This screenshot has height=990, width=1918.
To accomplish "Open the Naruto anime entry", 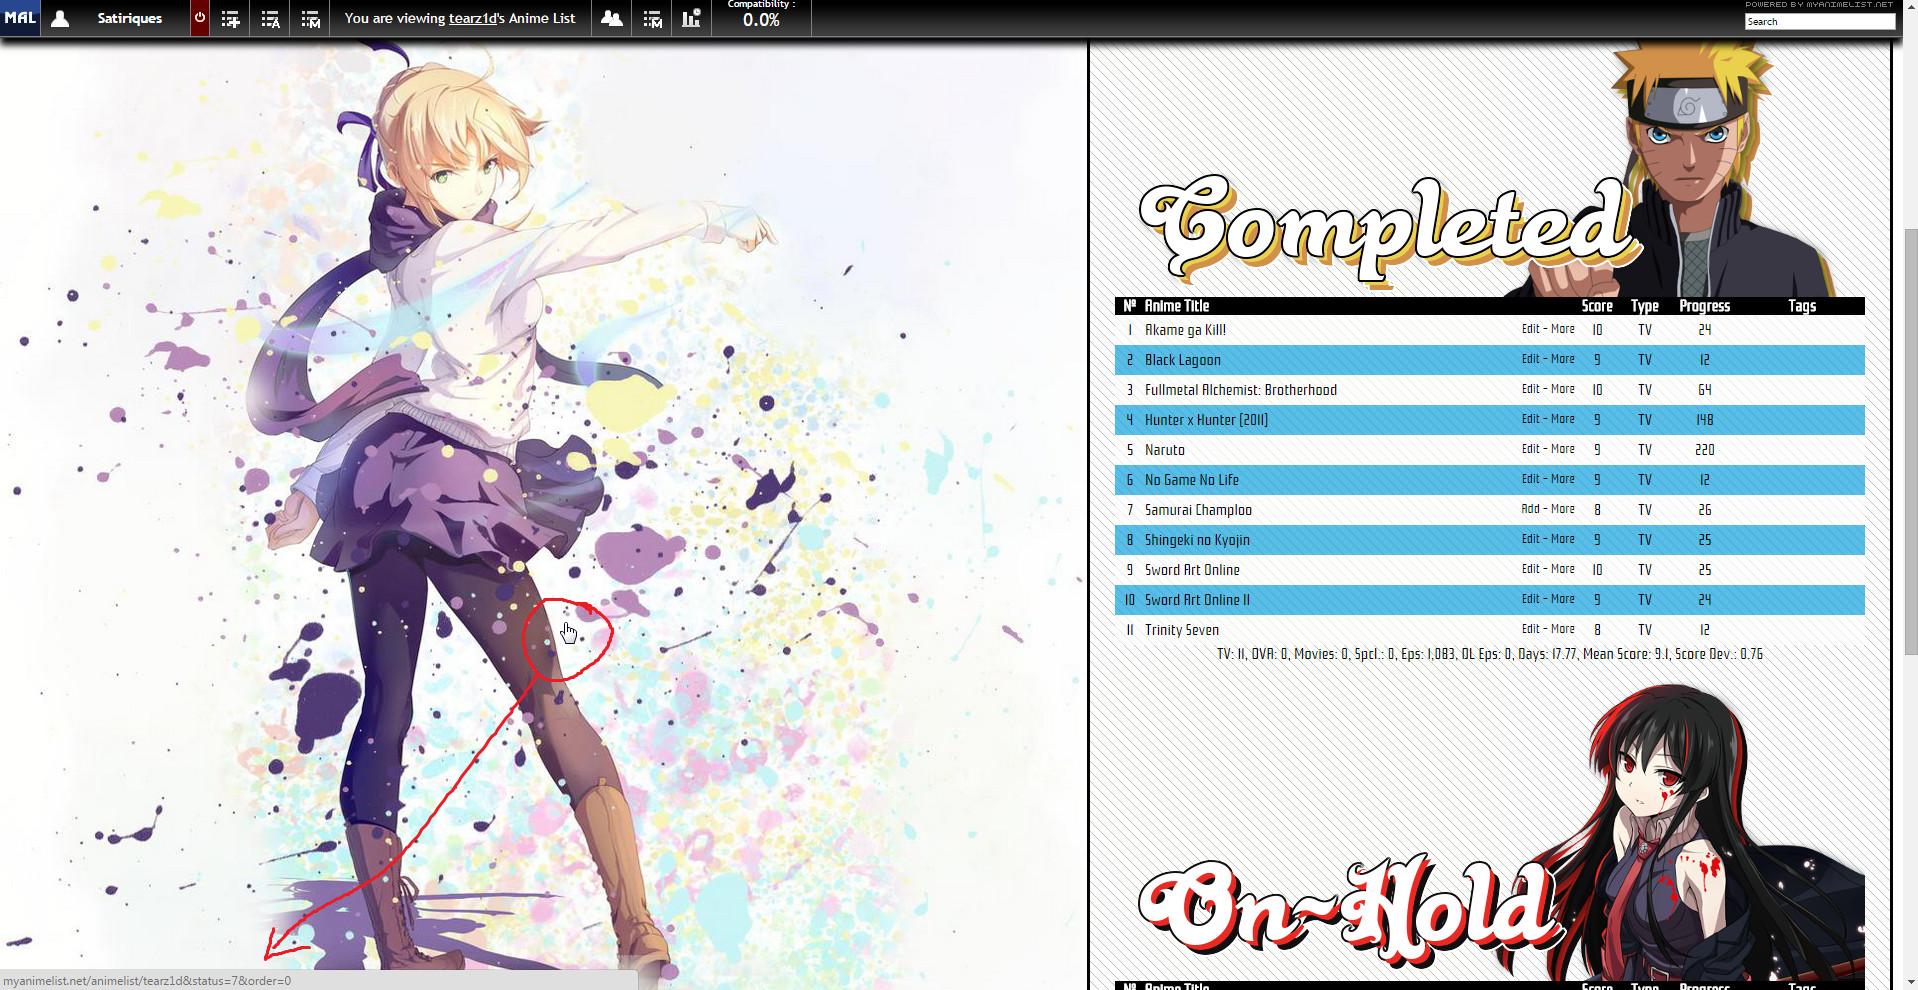I will pos(1165,450).
